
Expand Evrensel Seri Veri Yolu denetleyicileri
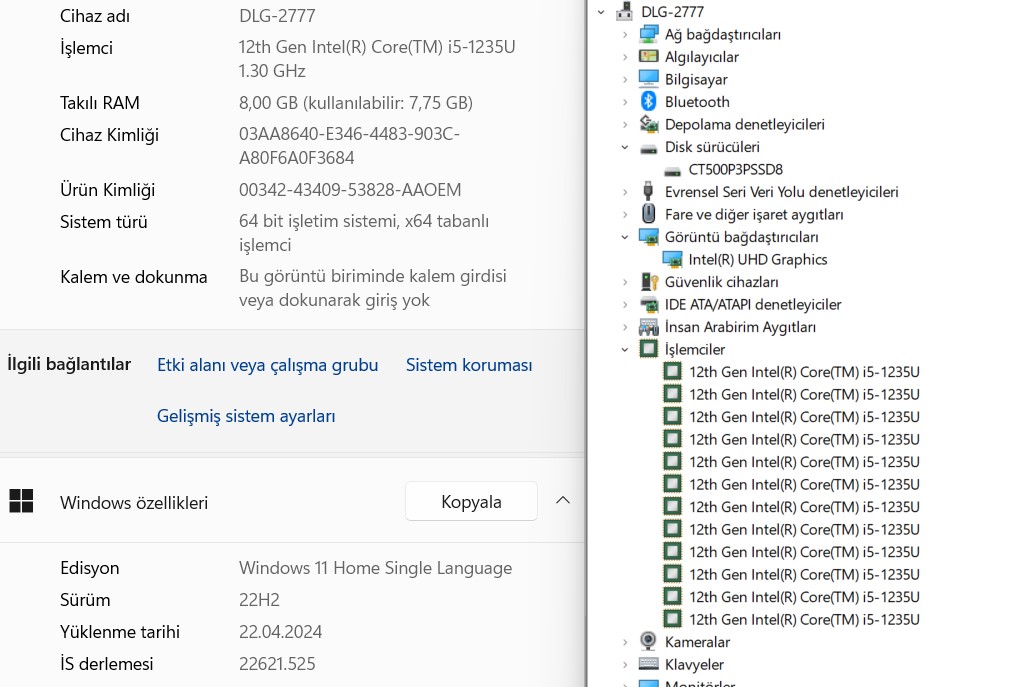(625, 192)
